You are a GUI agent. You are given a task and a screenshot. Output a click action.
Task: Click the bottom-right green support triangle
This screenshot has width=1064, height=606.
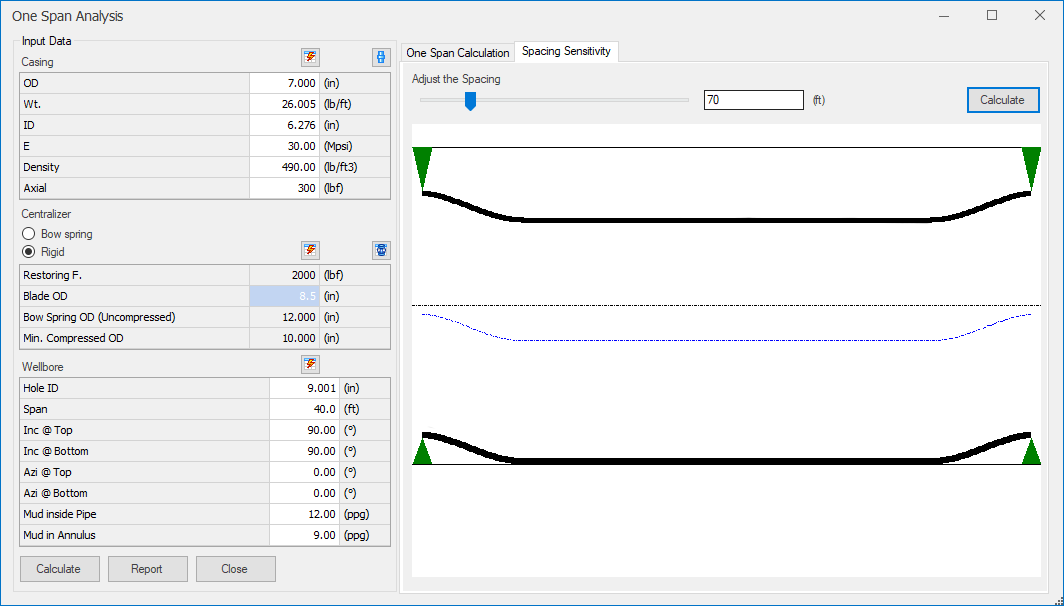click(1031, 450)
